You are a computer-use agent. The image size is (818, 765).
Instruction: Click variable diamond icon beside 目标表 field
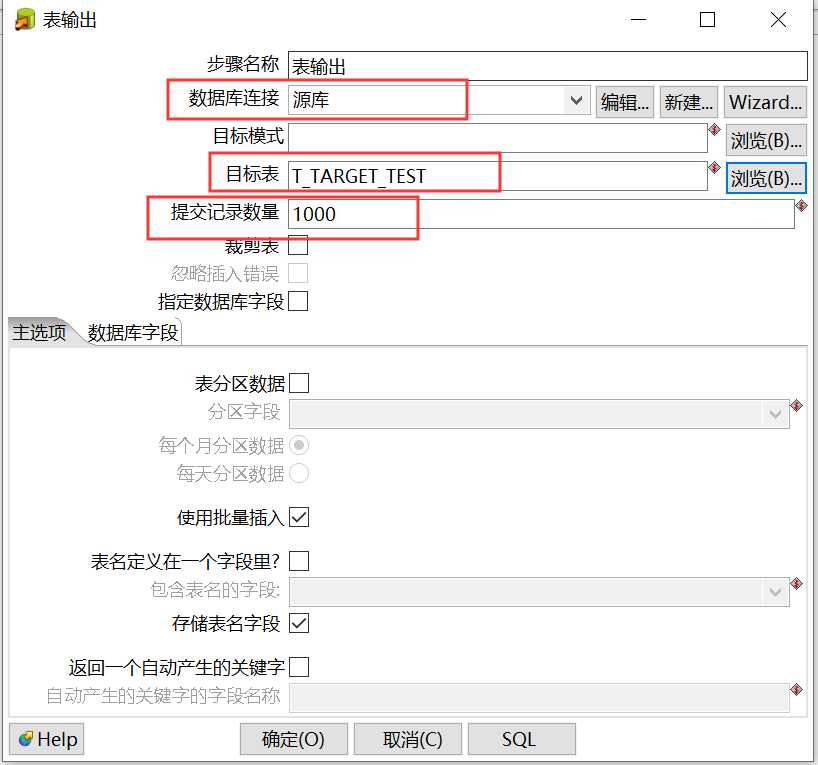[714, 167]
